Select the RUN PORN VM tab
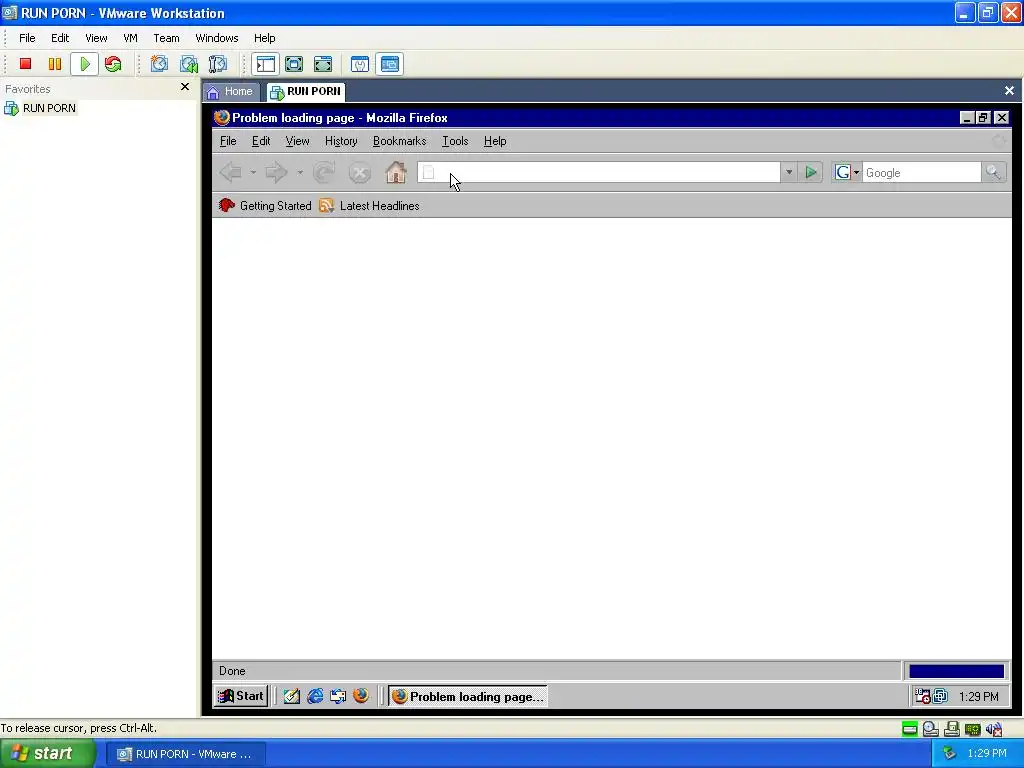 (306, 91)
